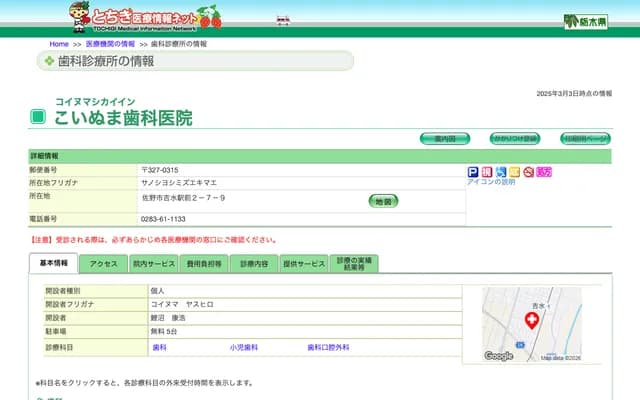Click the wheelchair accessibility icon
The width and height of the screenshot is (640, 400).
pos(500,172)
